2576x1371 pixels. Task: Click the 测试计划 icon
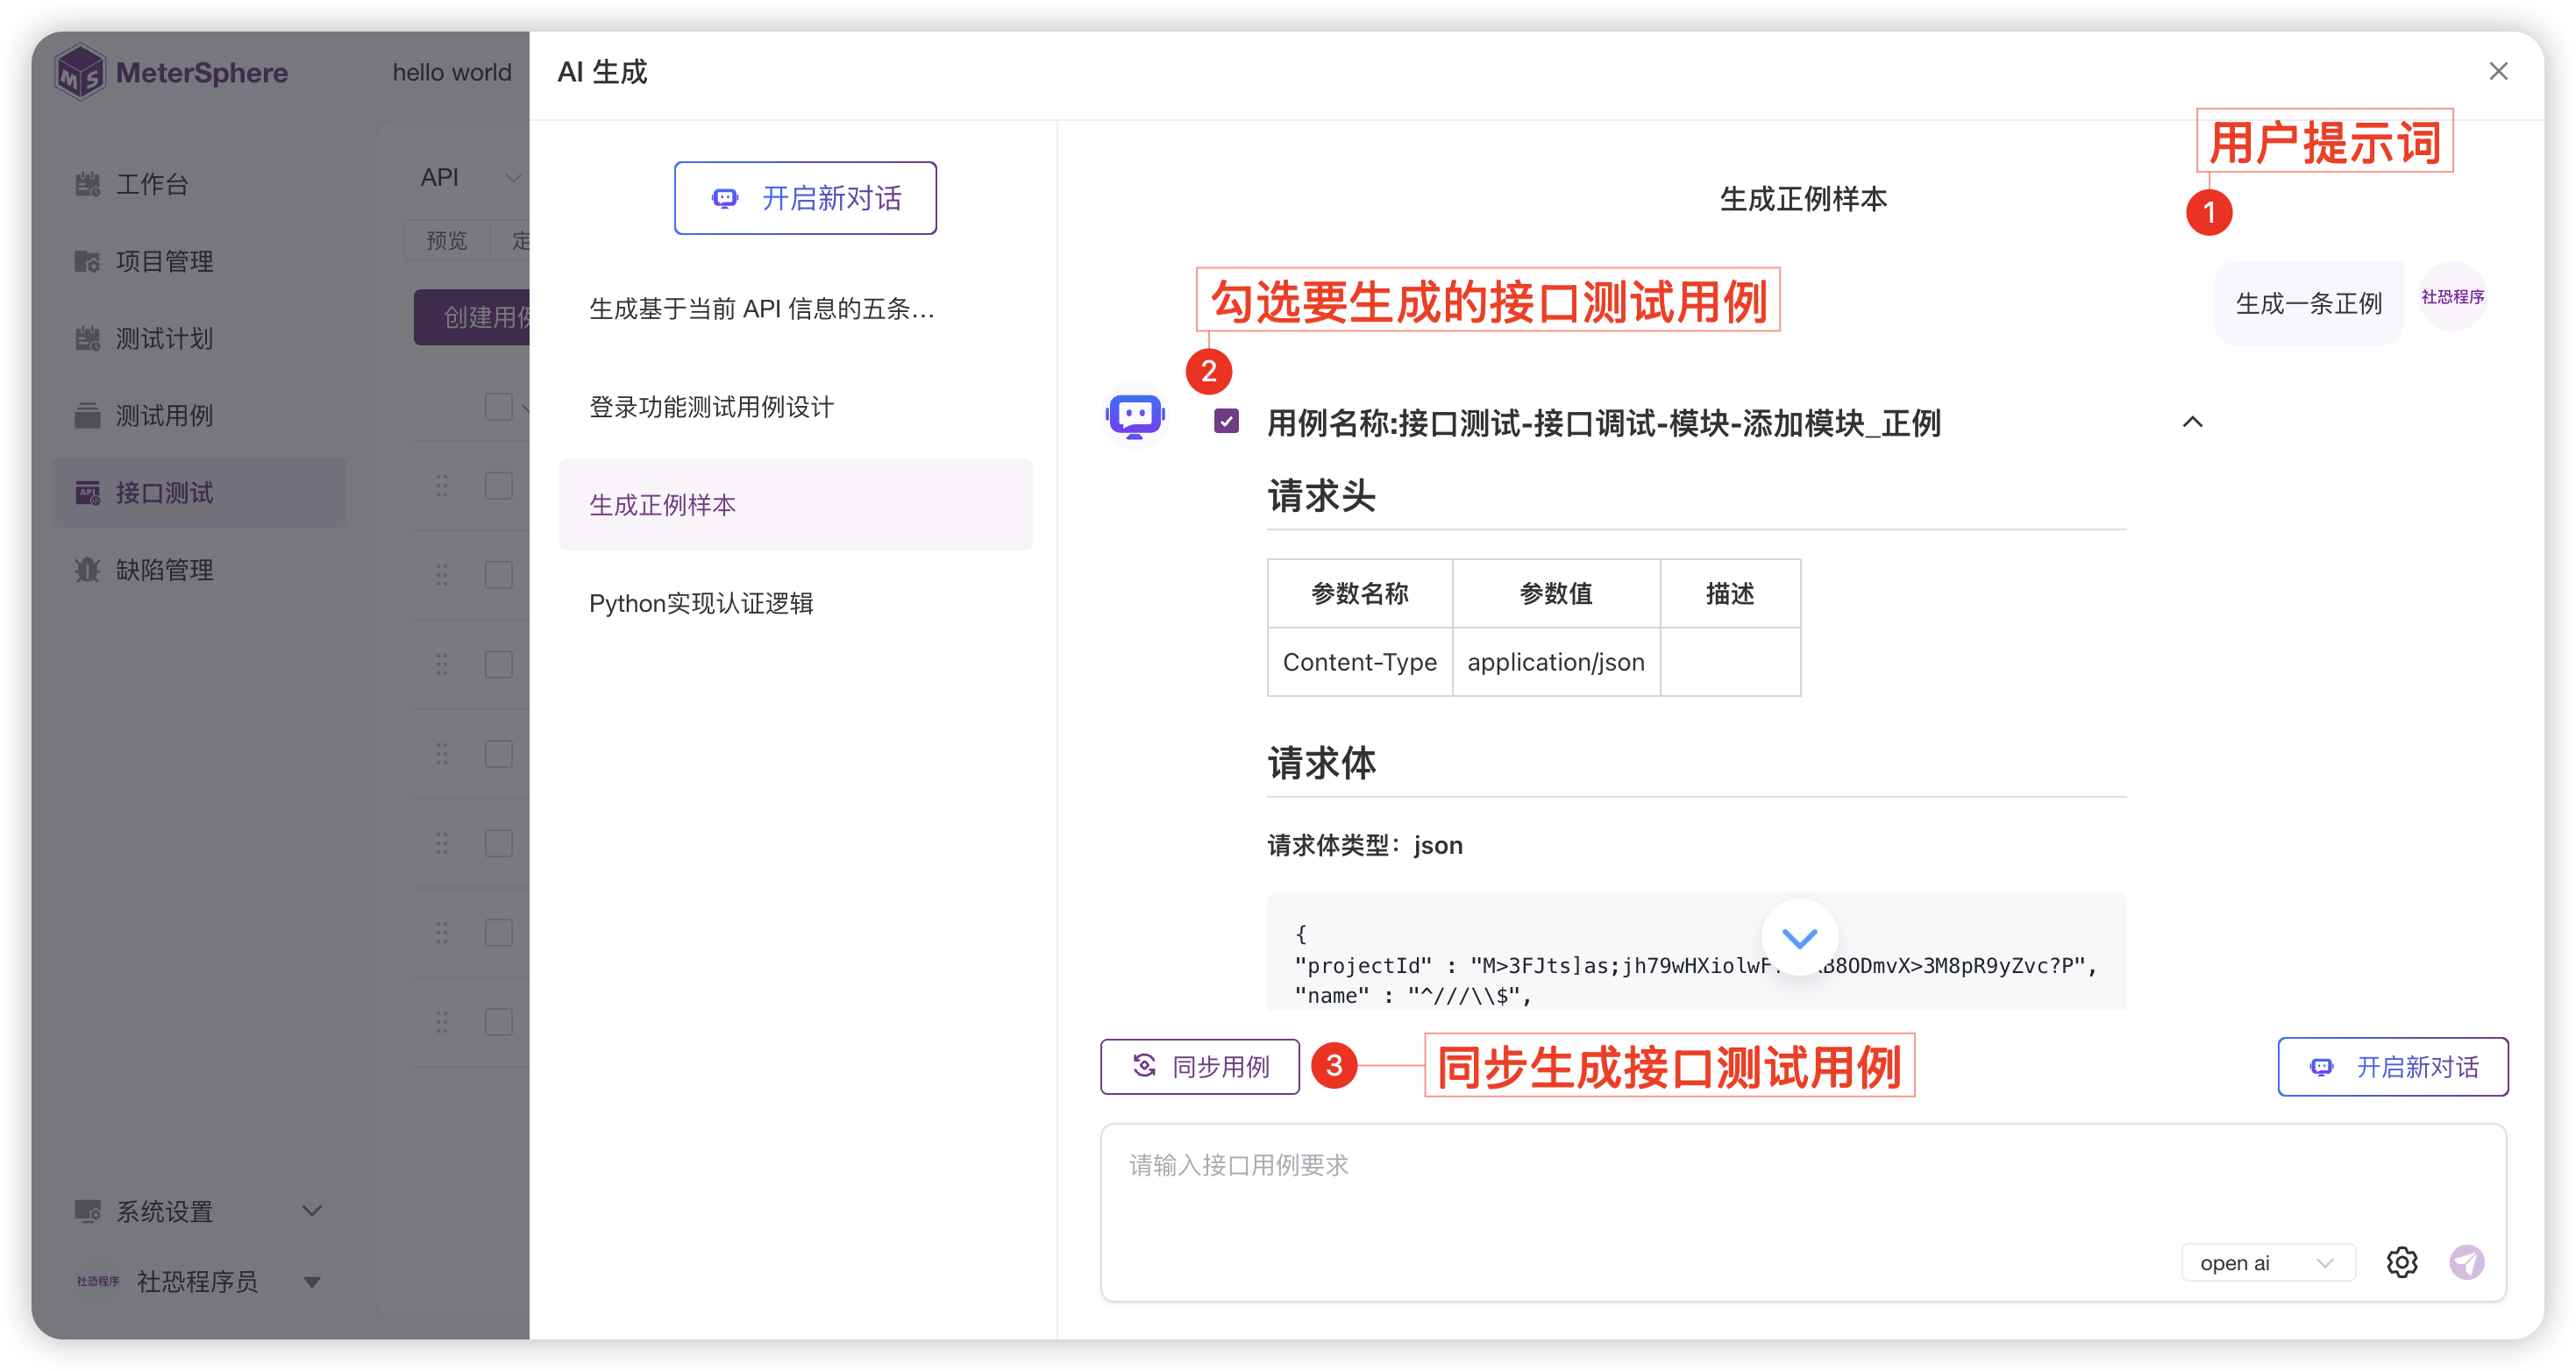88,338
